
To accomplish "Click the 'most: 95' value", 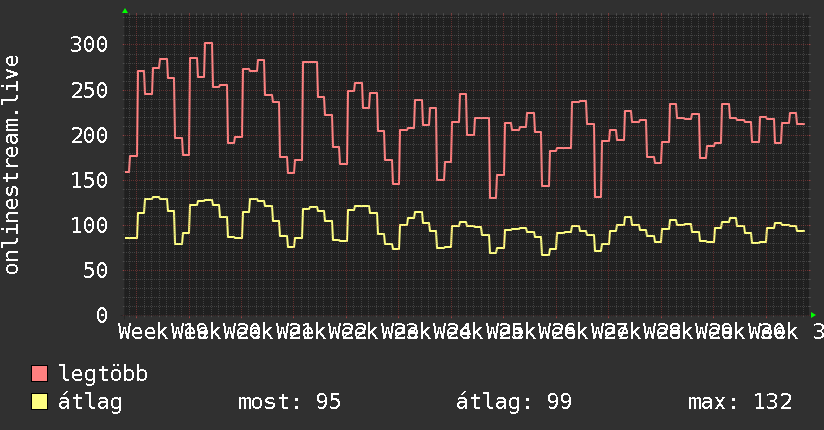I will [x=290, y=402].
